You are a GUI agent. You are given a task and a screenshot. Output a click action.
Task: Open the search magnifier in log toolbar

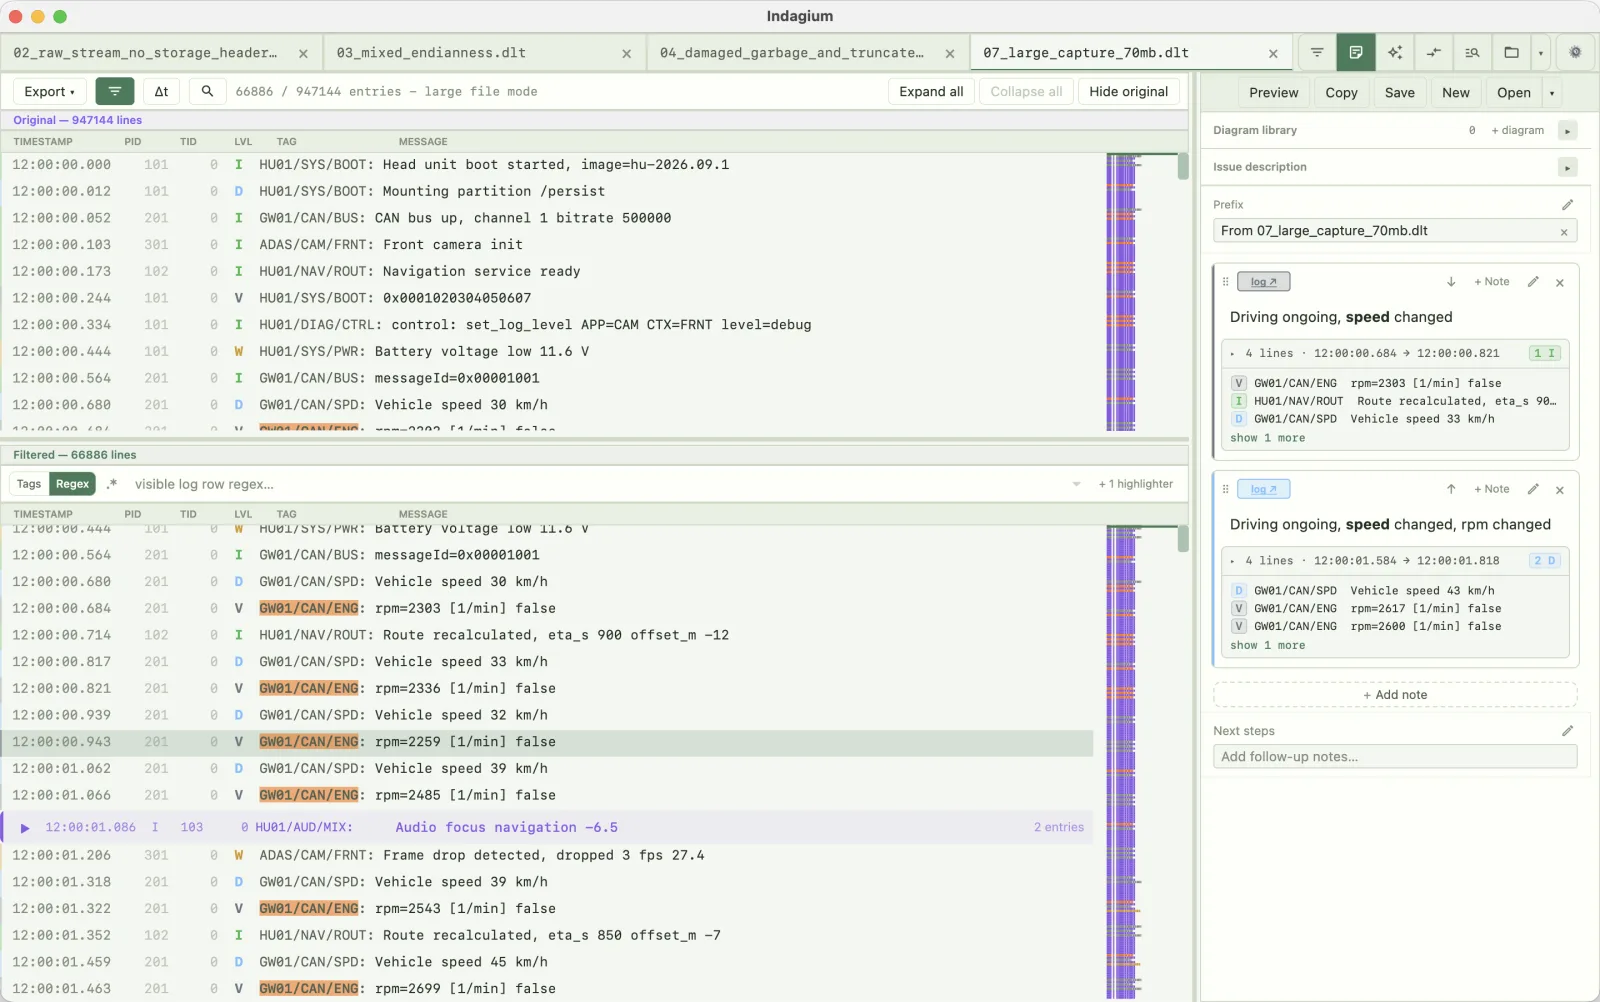tap(207, 91)
